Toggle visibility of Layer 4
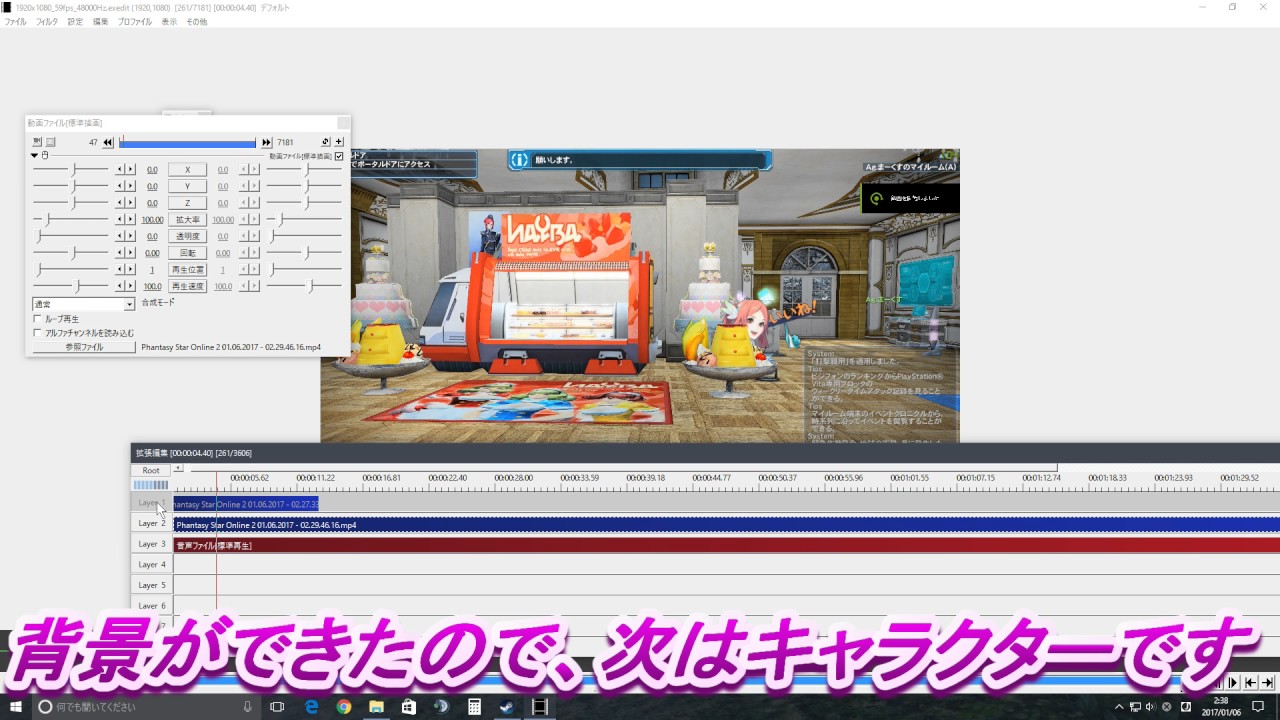This screenshot has height=720, width=1280. tap(152, 565)
